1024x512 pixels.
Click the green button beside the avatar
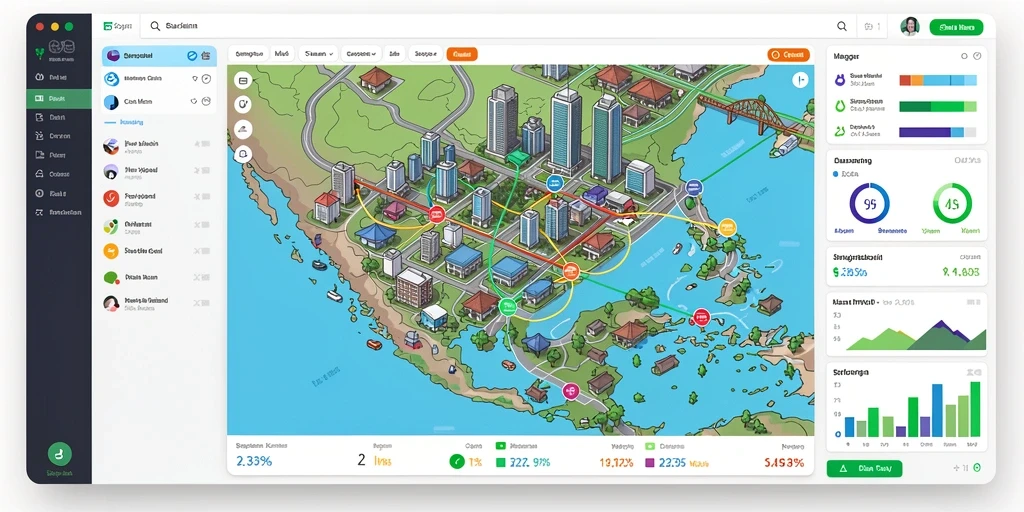point(956,27)
